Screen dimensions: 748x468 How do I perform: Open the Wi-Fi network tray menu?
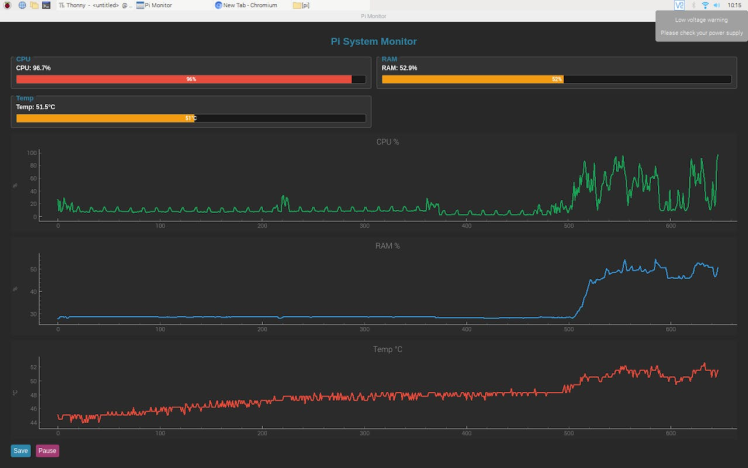pyautogui.click(x=705, y=5)
